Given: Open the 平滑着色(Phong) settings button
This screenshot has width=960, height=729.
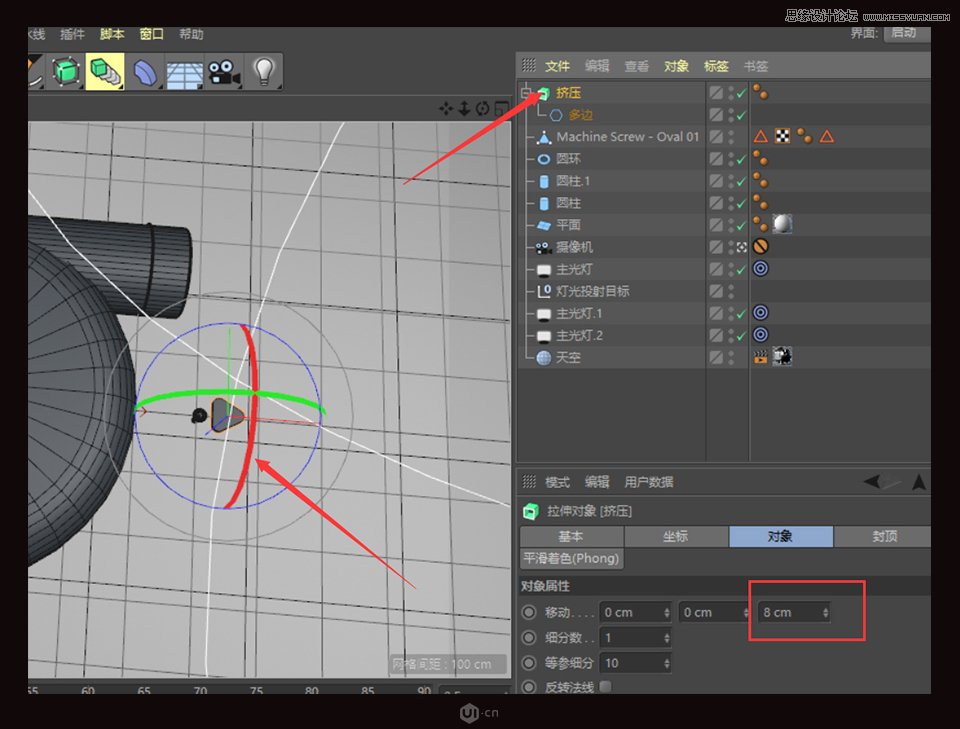Looking at the screenshot, I should point(570,558).
